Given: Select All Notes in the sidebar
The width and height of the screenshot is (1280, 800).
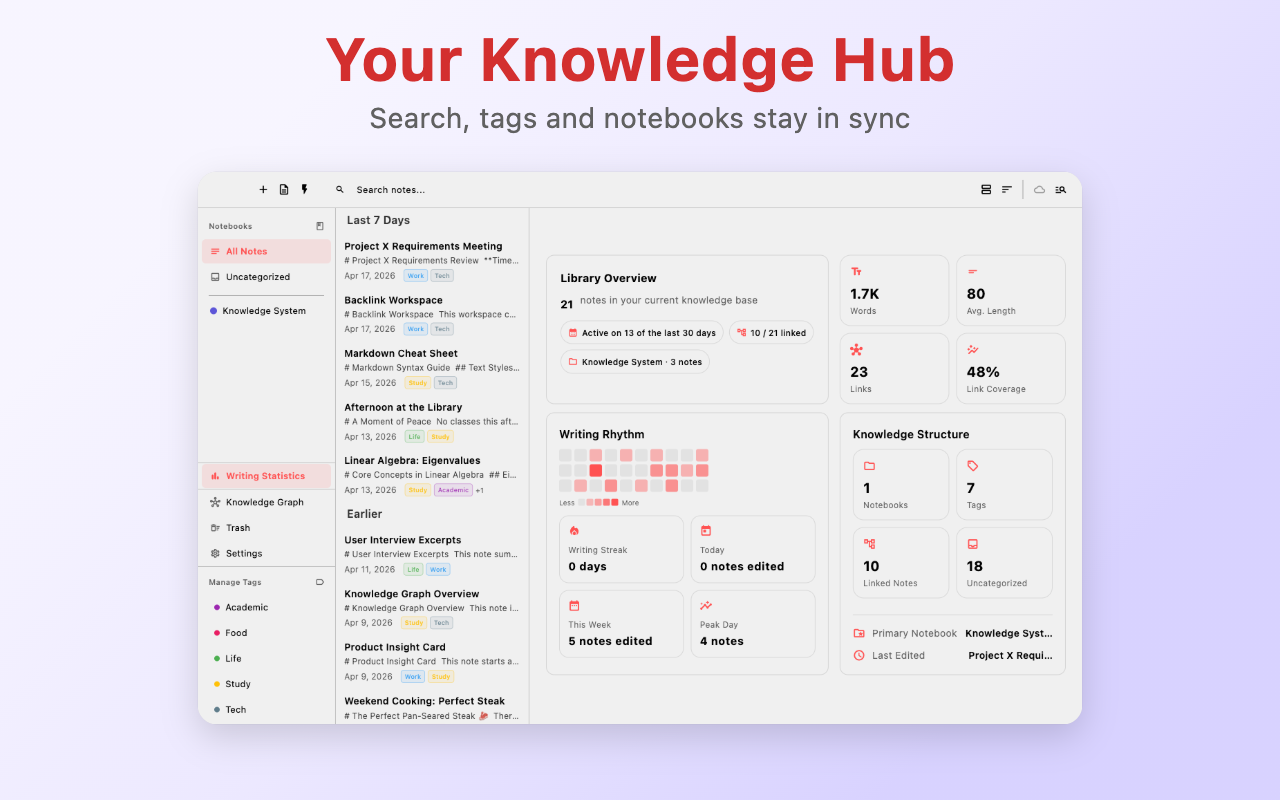Looking at the screenshot, I should pyautogui.click(x=266, y=251).
